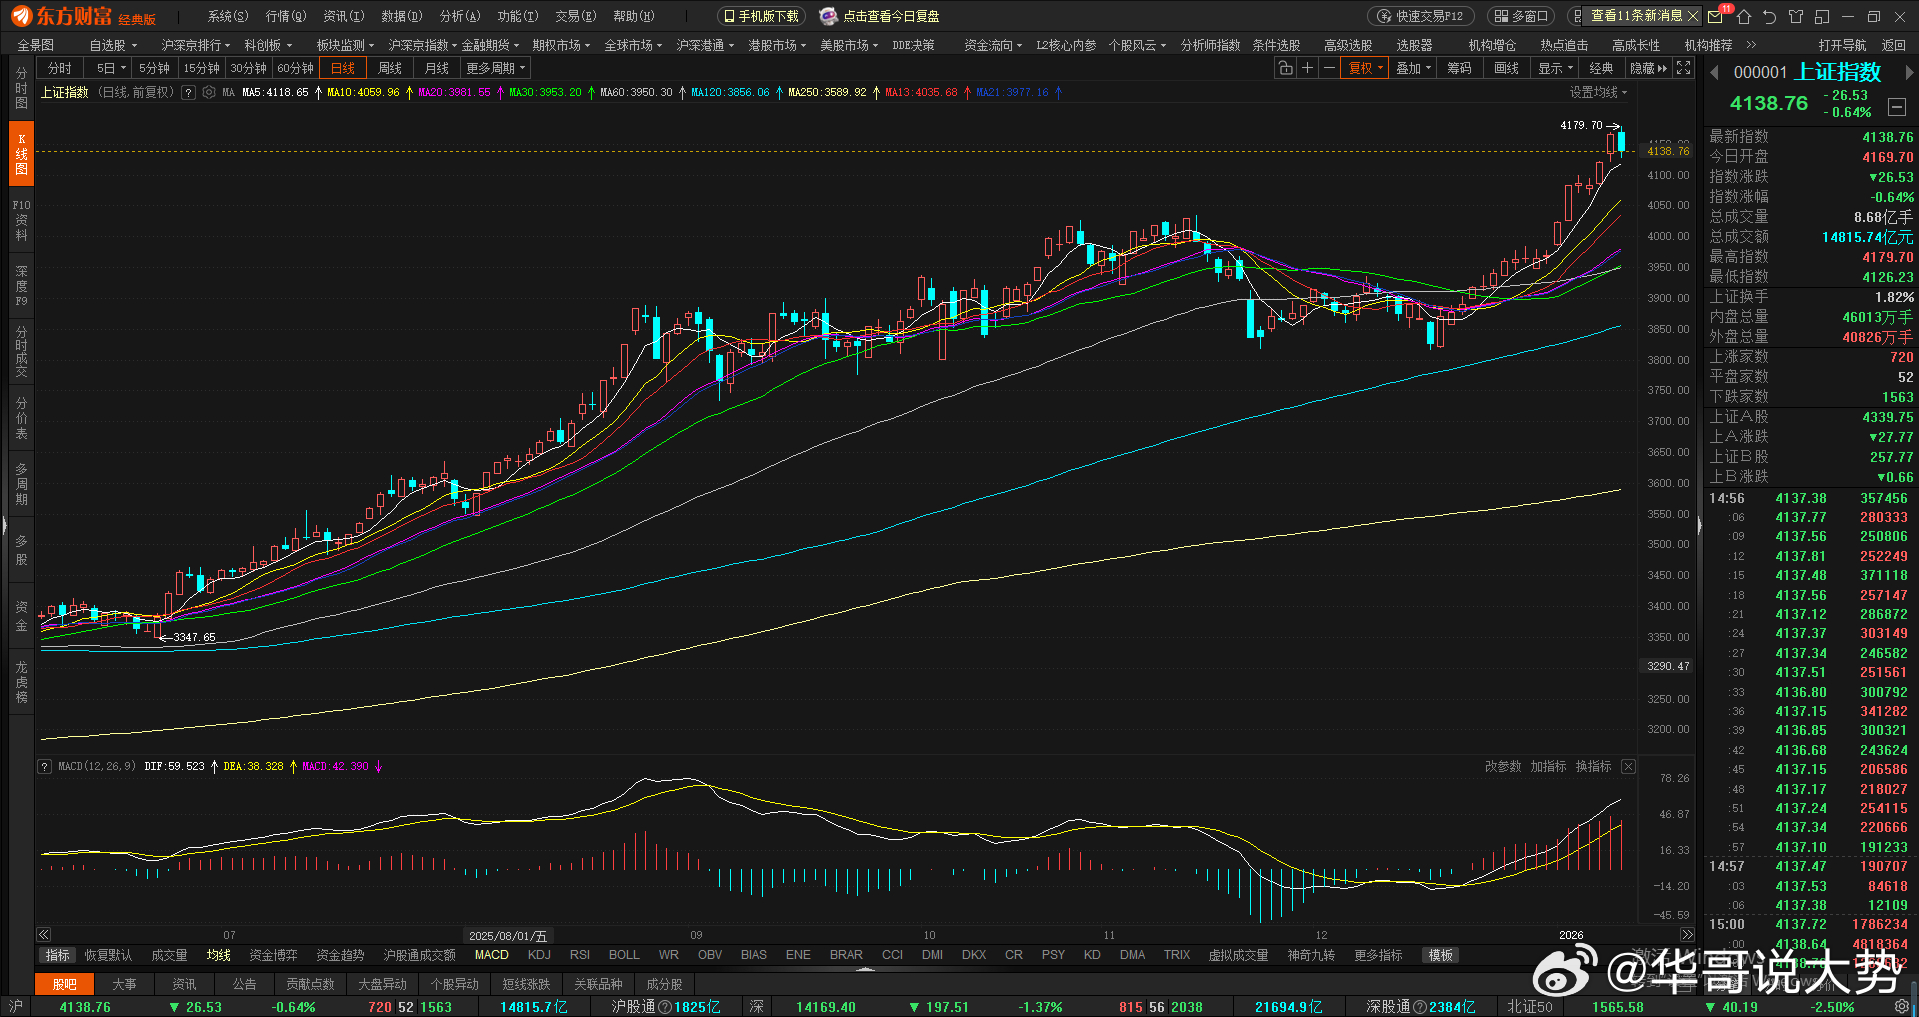Screen dimensions: 1919x1017
Task: Open MACD indicator help question icon
Action: tap(44, 767)
